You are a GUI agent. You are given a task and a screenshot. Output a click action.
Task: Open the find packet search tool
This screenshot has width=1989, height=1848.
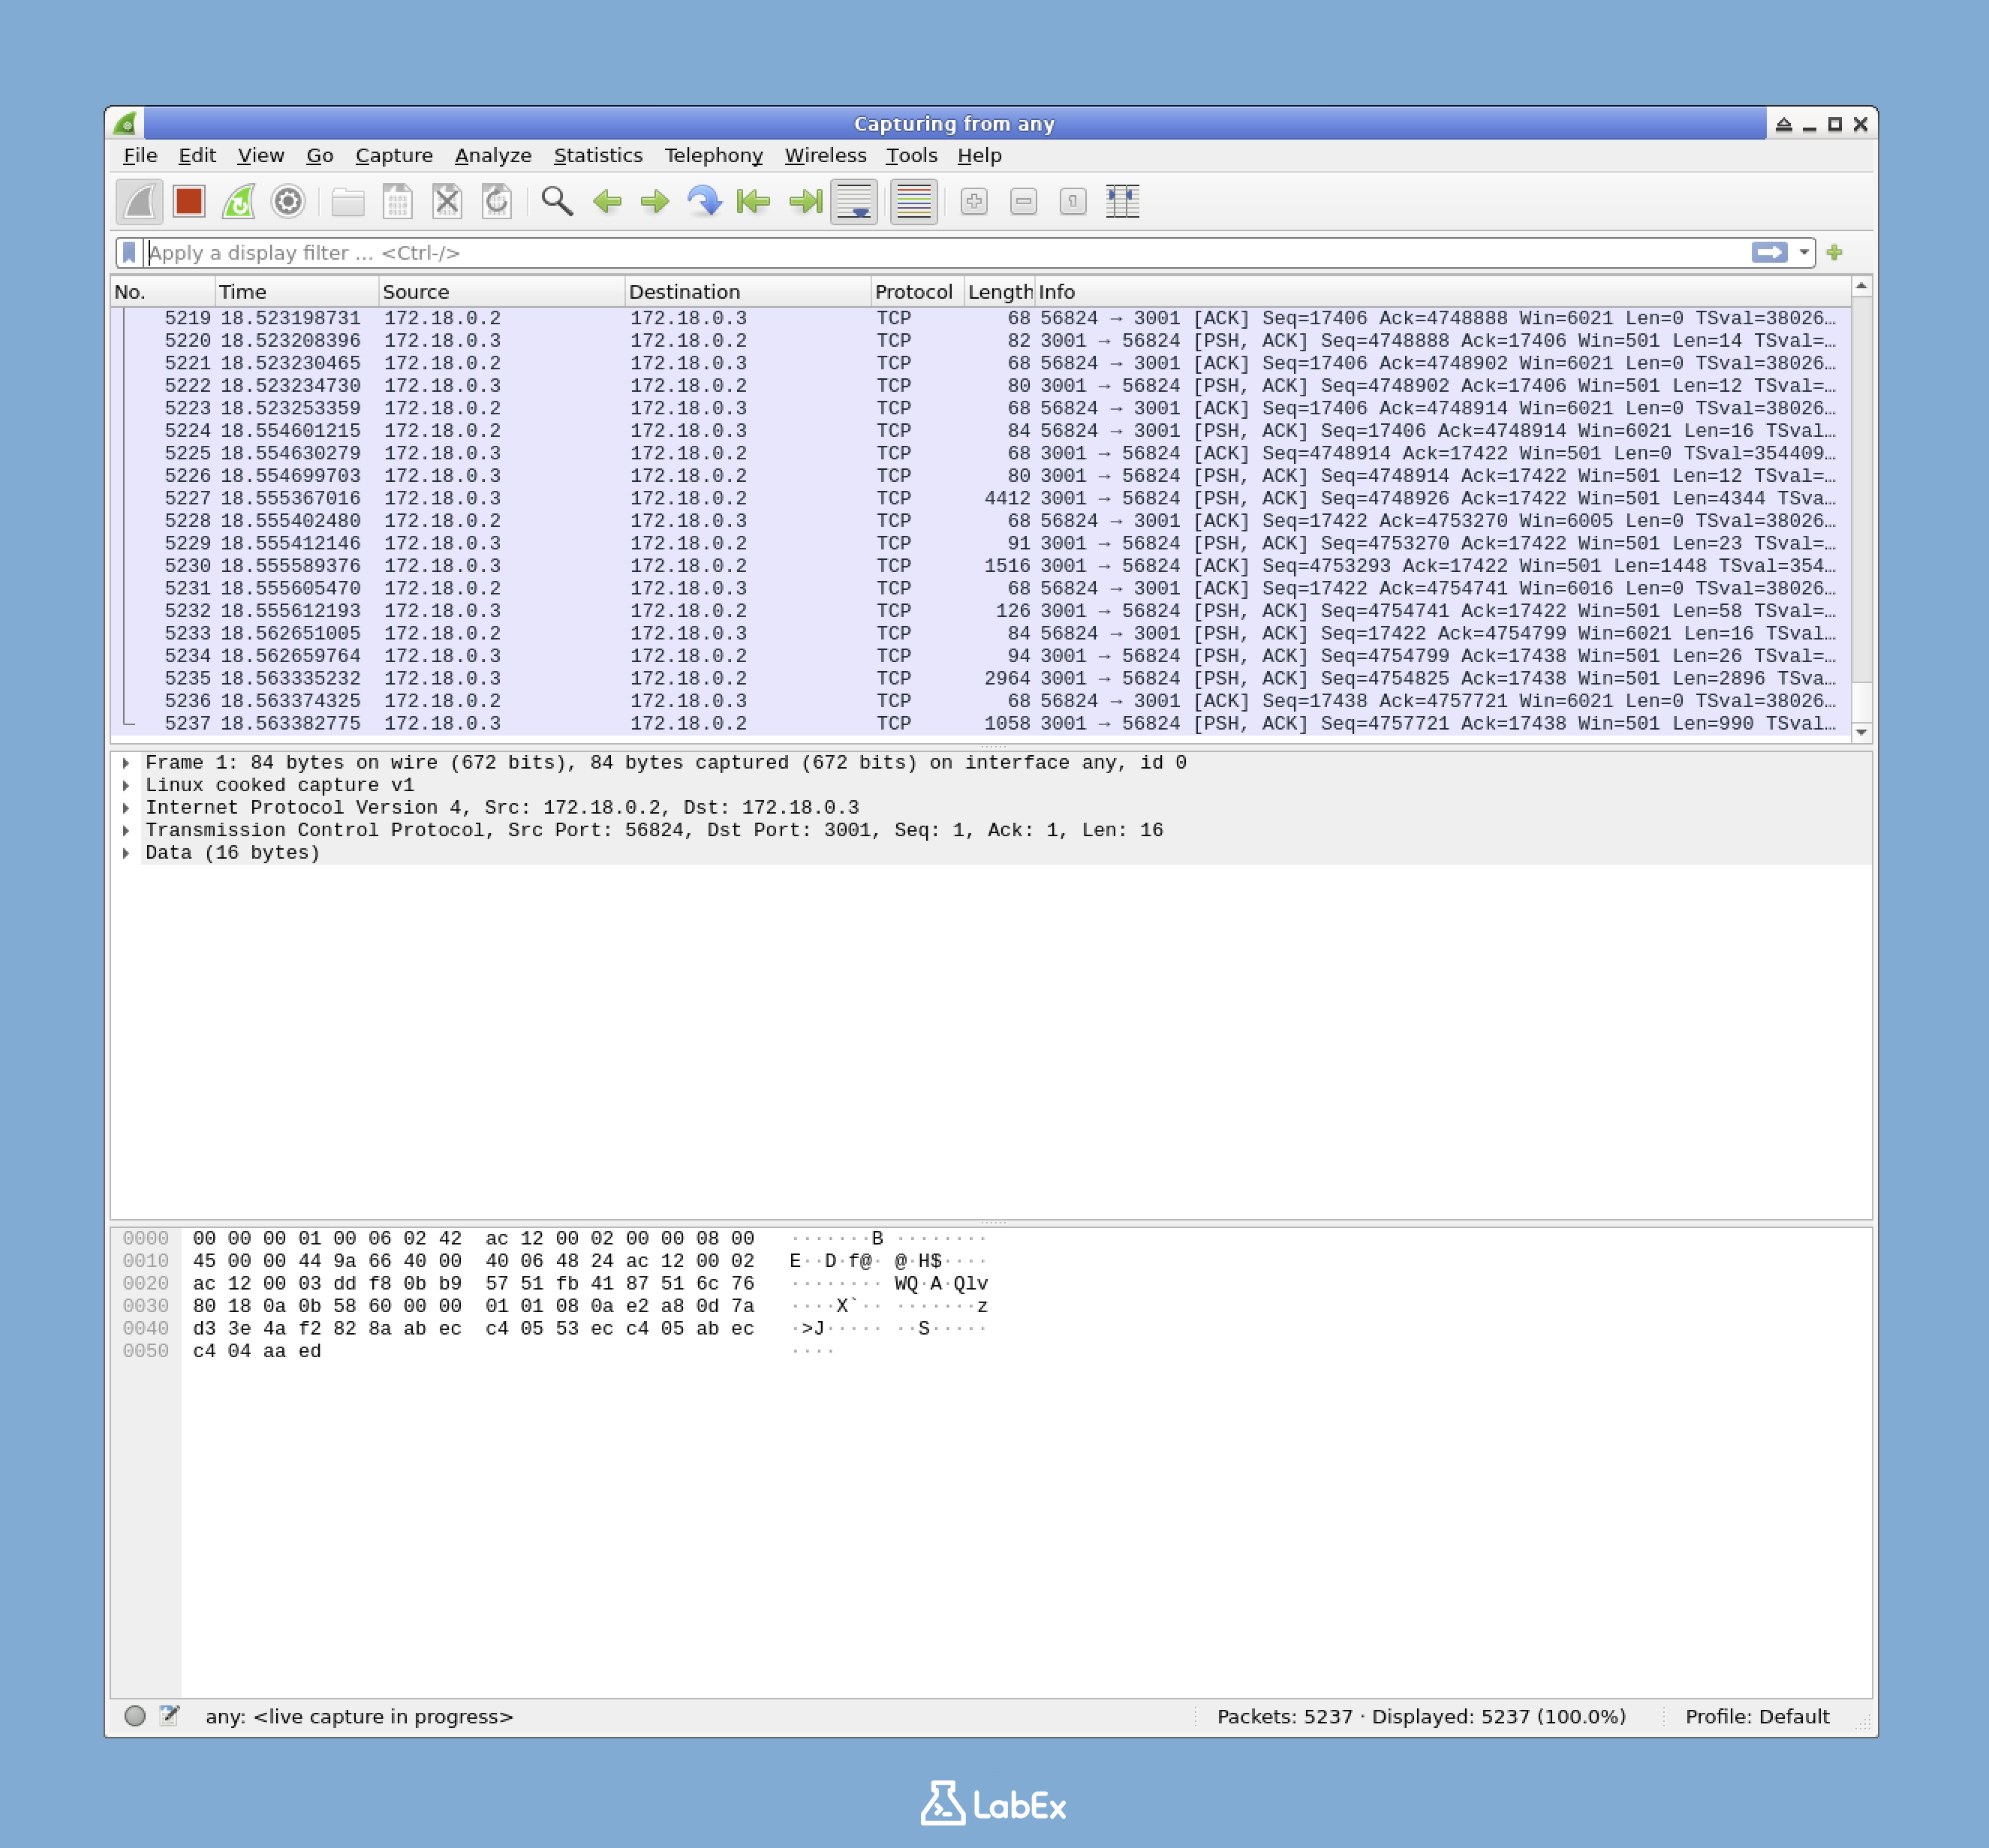click(x=557, y=201)
